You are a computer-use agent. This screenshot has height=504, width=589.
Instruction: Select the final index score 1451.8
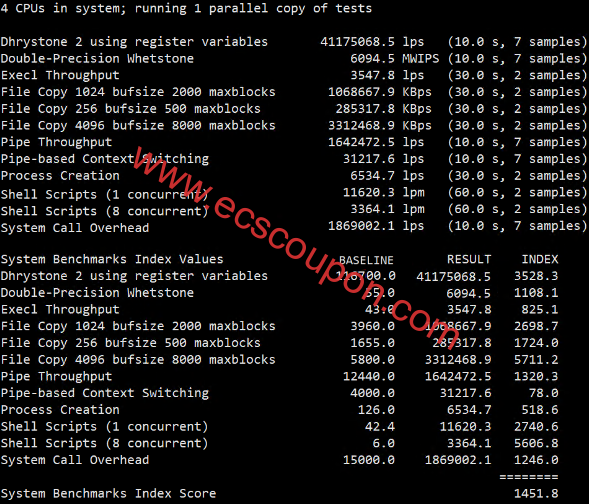coord(536,493)
